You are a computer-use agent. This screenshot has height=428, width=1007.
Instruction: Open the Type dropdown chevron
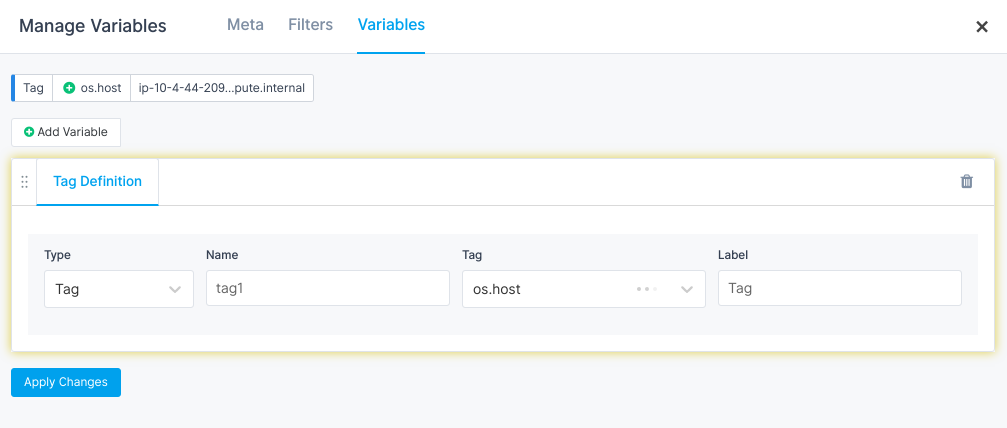click(175, 289)
